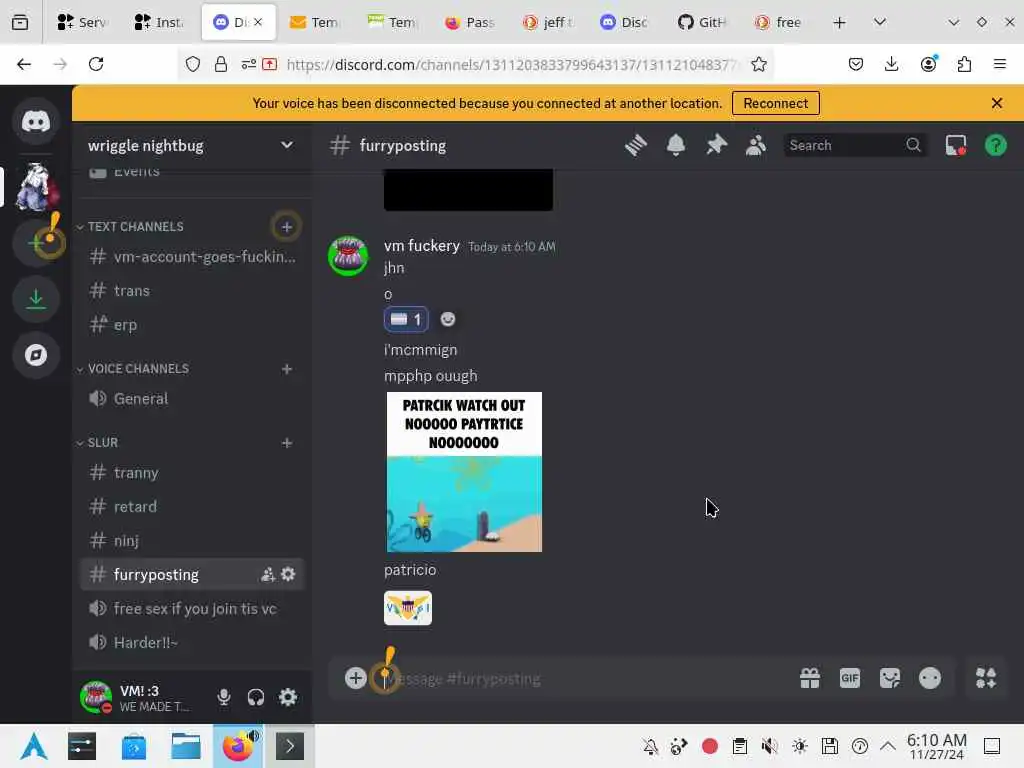1024x768 pixels.
Task: Show pinned messages pin icon
Action: pyautogui.click(x=716, y=145)
